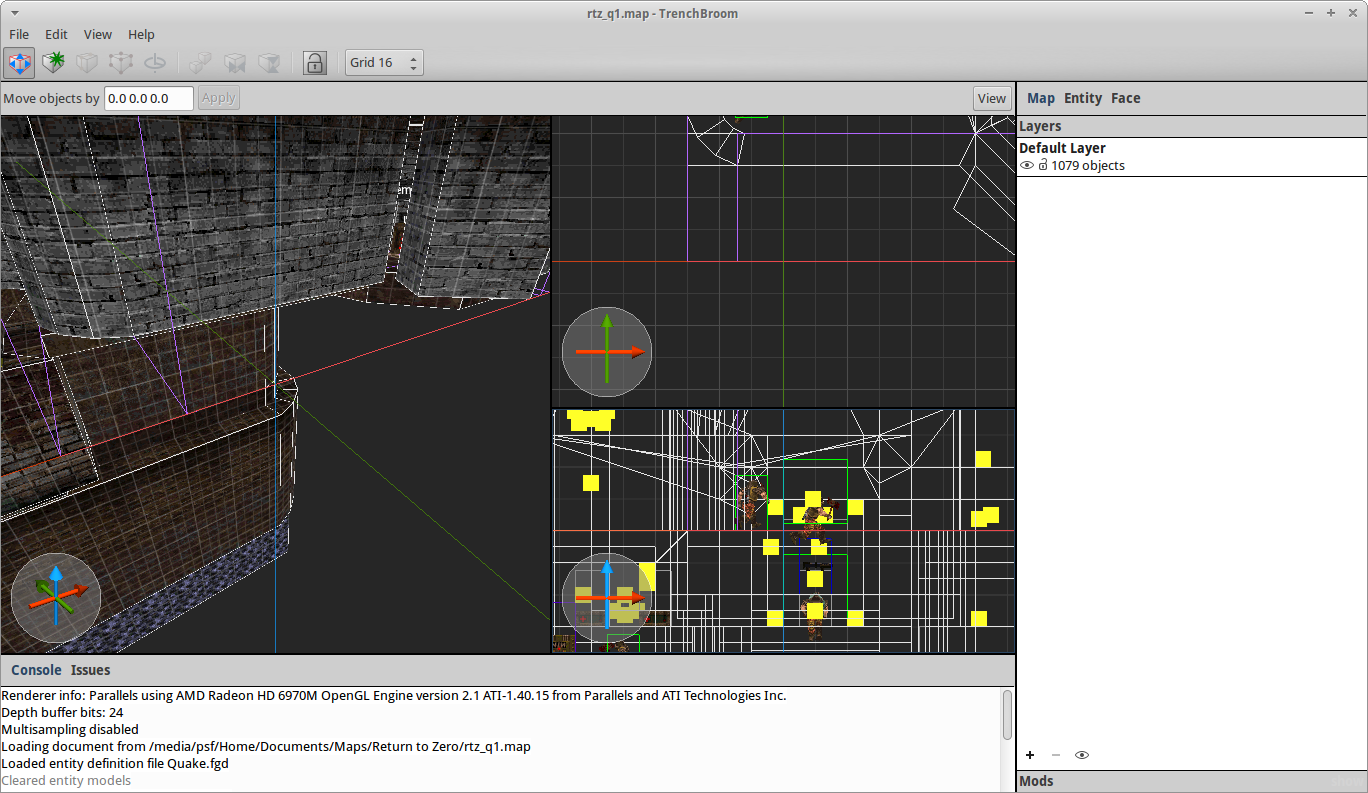Choose the vertex editing tool
The image size is (1368, 793).
121,63
